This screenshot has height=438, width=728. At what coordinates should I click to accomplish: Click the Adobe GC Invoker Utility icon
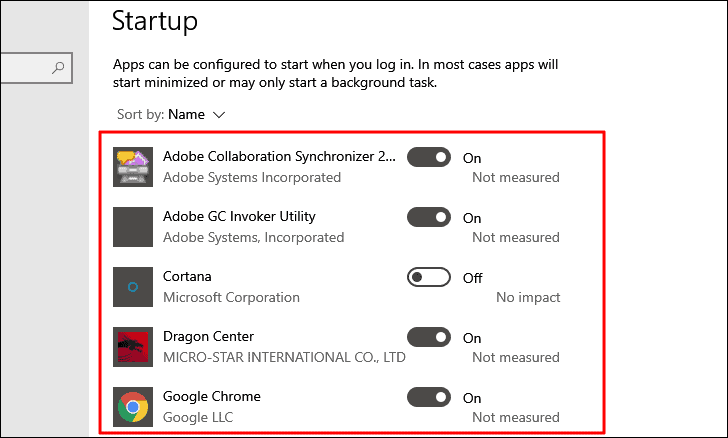coord(133,227)
